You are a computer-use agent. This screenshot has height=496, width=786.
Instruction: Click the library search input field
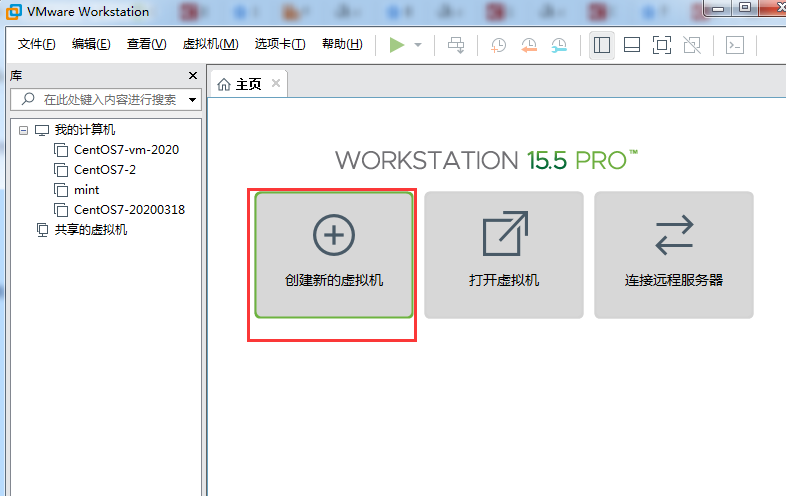click(106, 99)
